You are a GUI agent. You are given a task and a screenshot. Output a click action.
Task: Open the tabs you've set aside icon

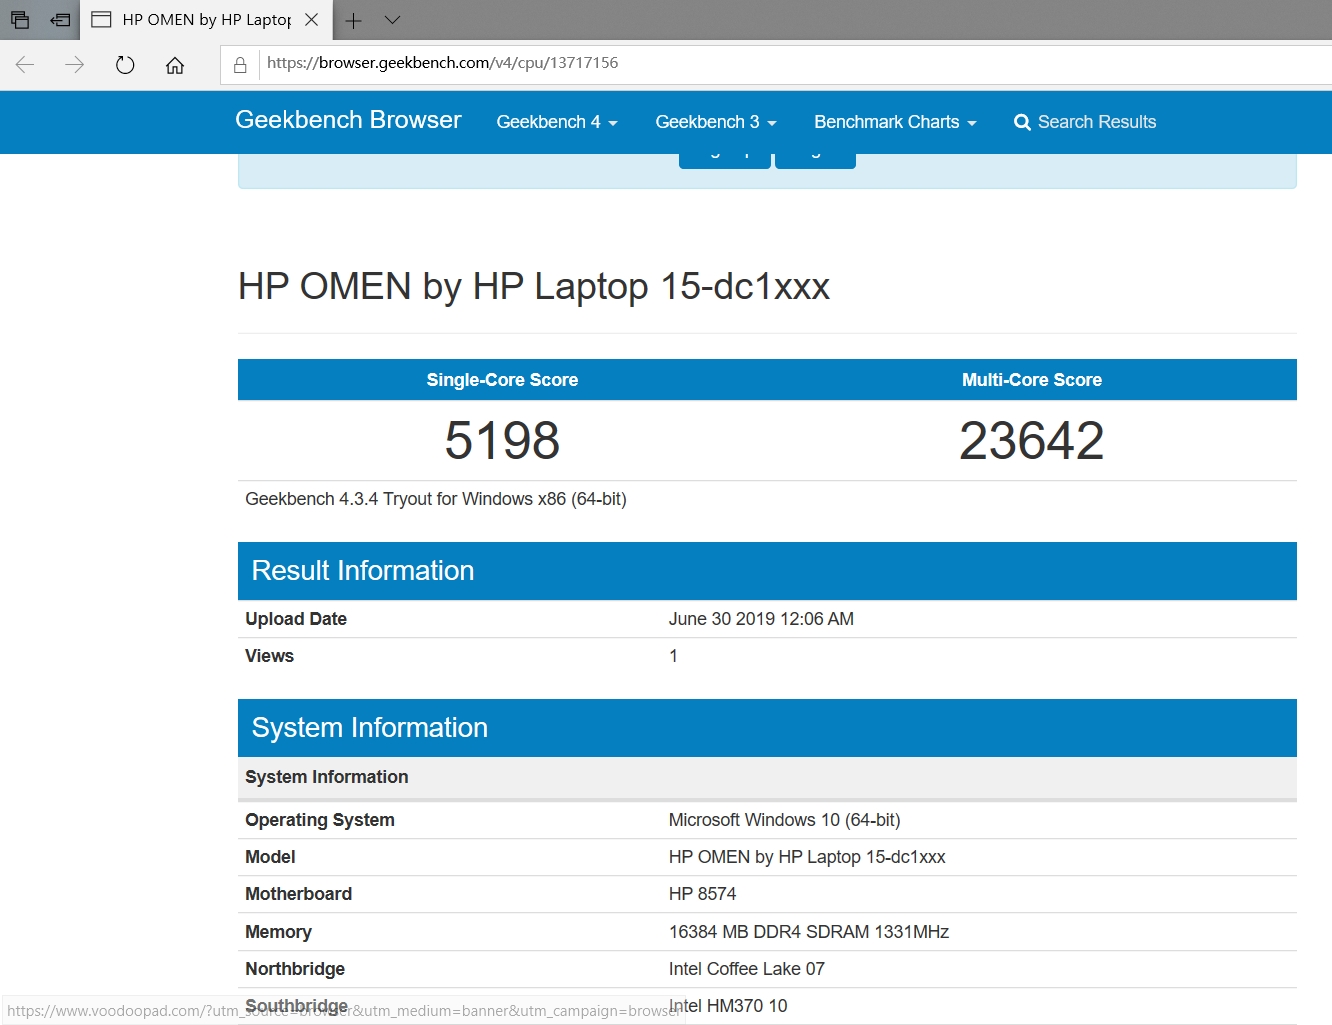coord(20,19)
